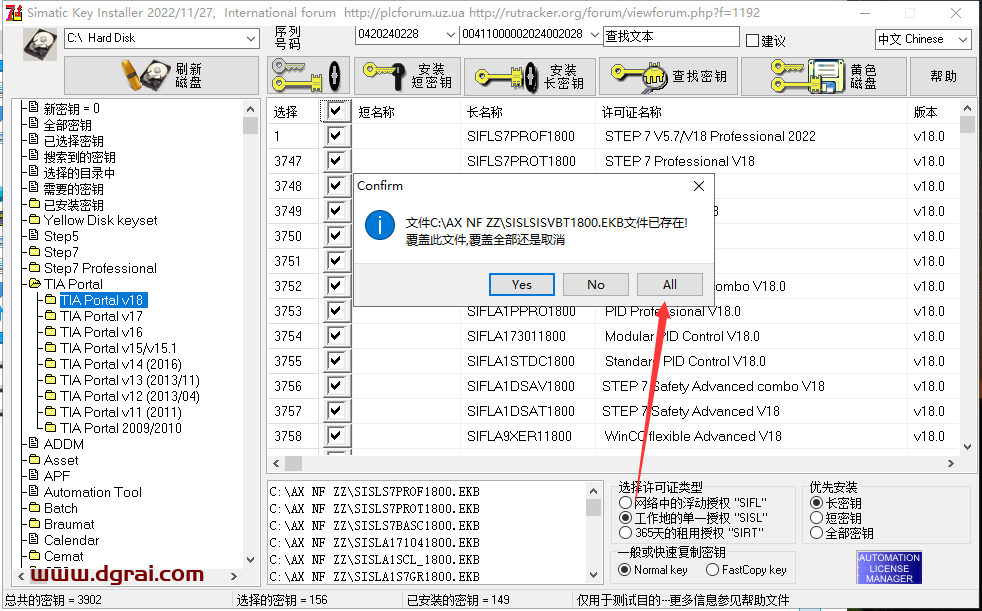982x611 pixels.
Task: Select floating license "SIFL" radio option
Action: pos(625,503)
